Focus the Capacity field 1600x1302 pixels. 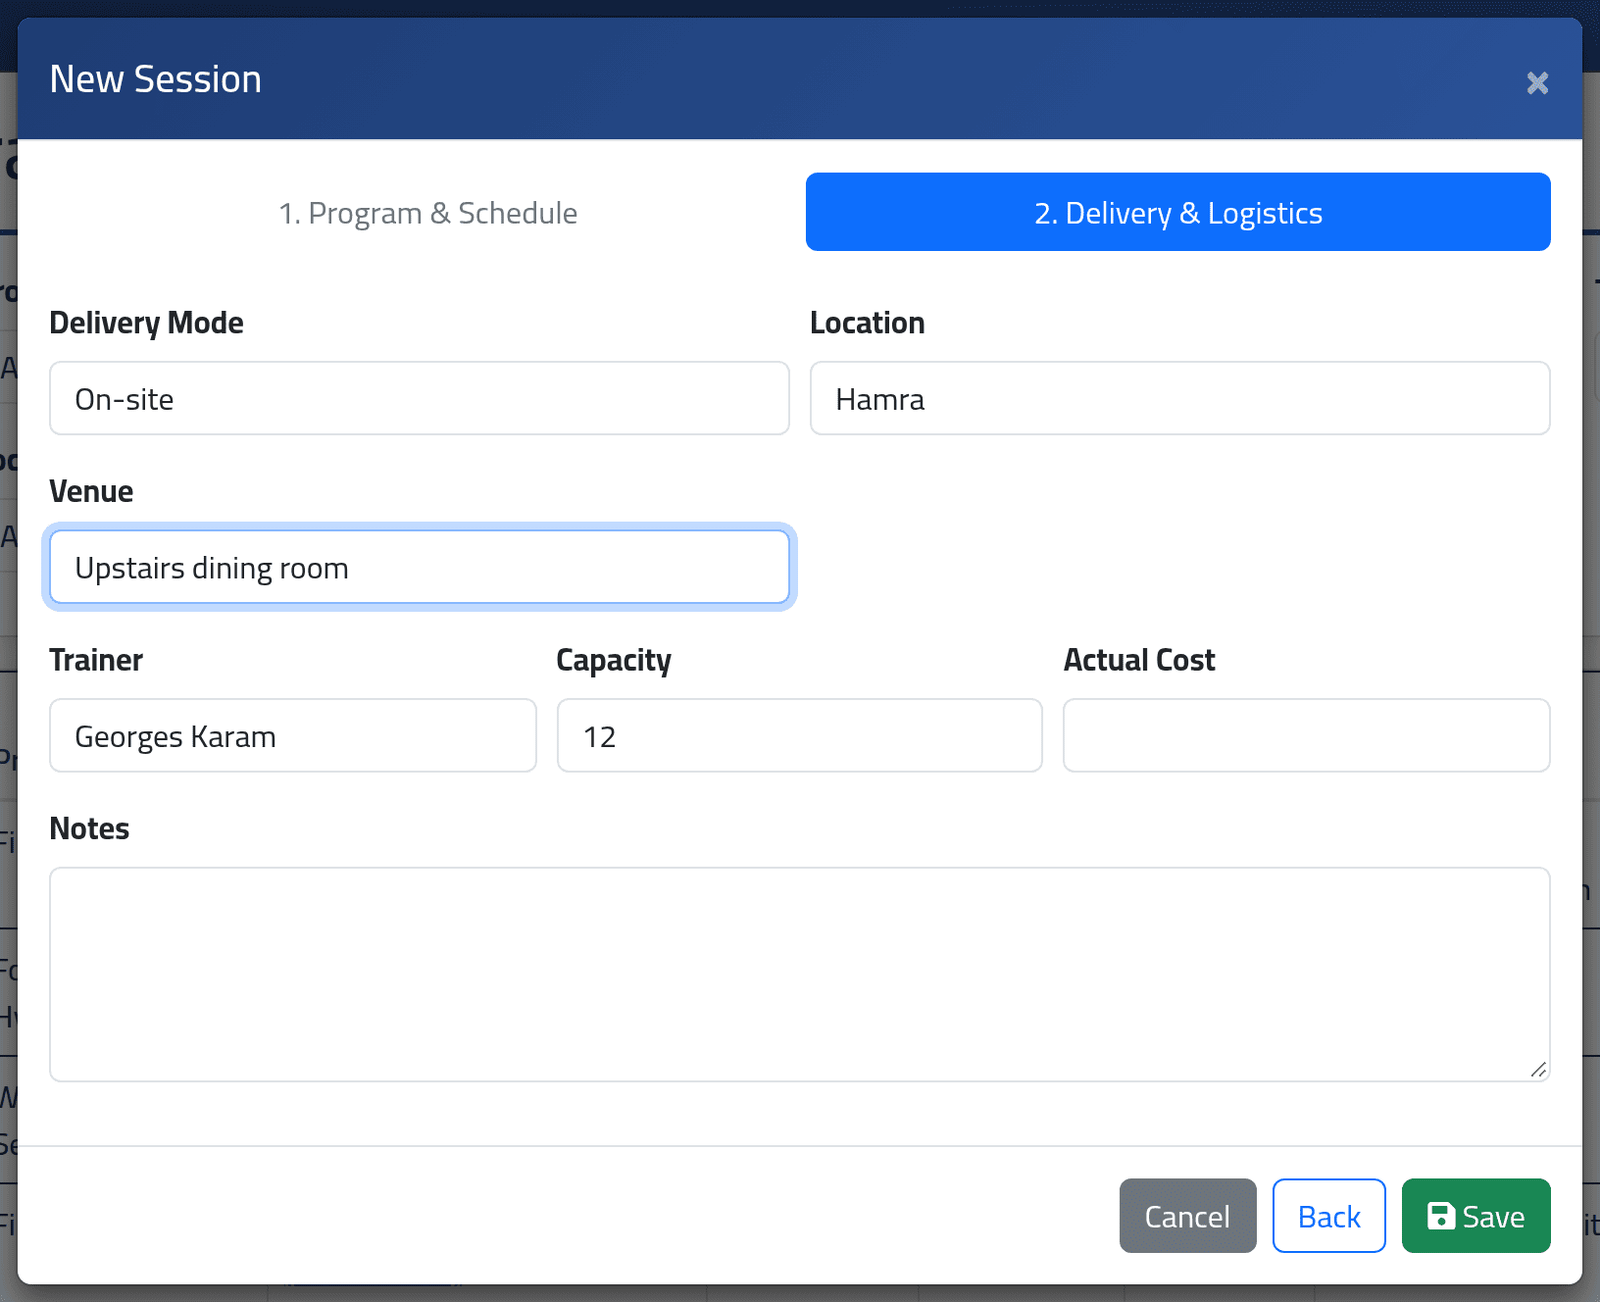point(800,735)
